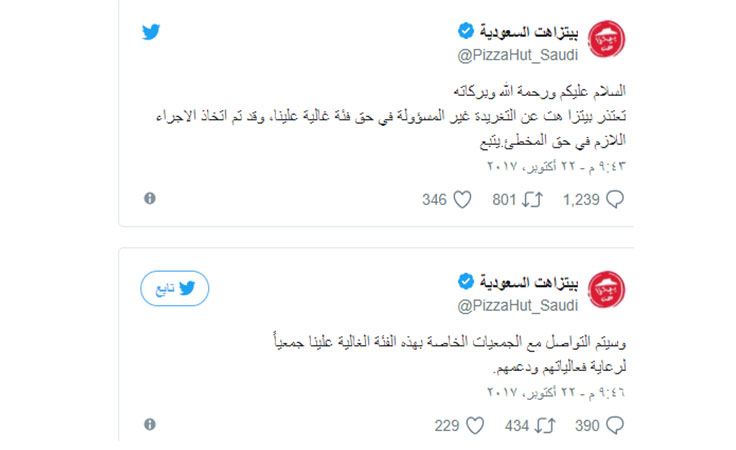Like the first tweet via heart icon
This screenshot has height=450, width=736.
462,199
